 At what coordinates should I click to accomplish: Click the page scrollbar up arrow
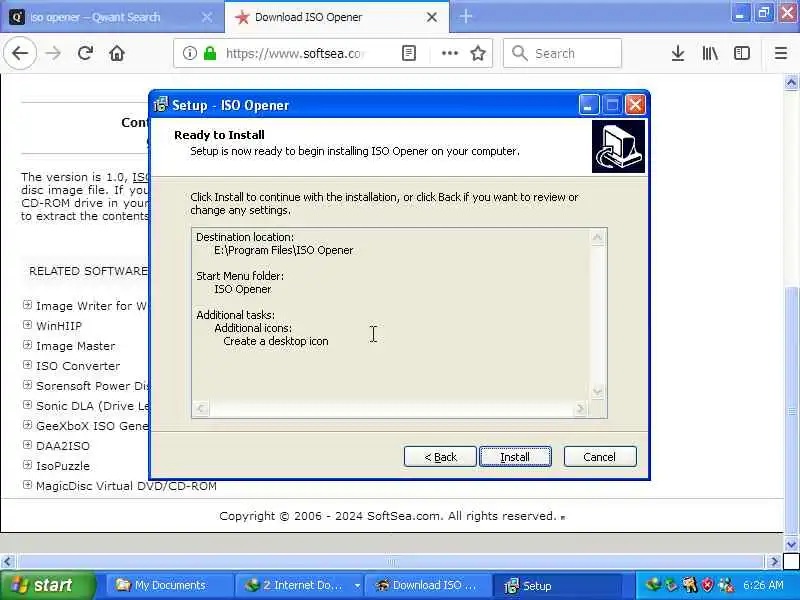coord(791,83)
